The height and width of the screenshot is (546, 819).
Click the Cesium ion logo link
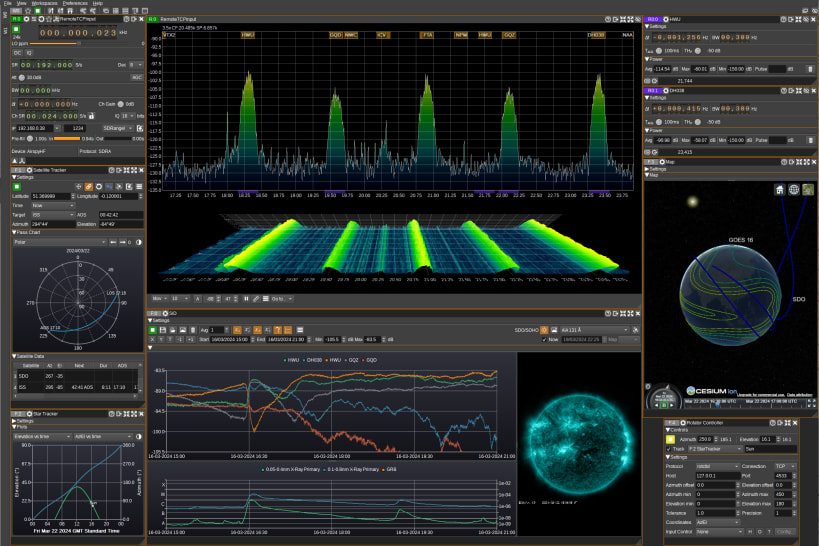711,391
